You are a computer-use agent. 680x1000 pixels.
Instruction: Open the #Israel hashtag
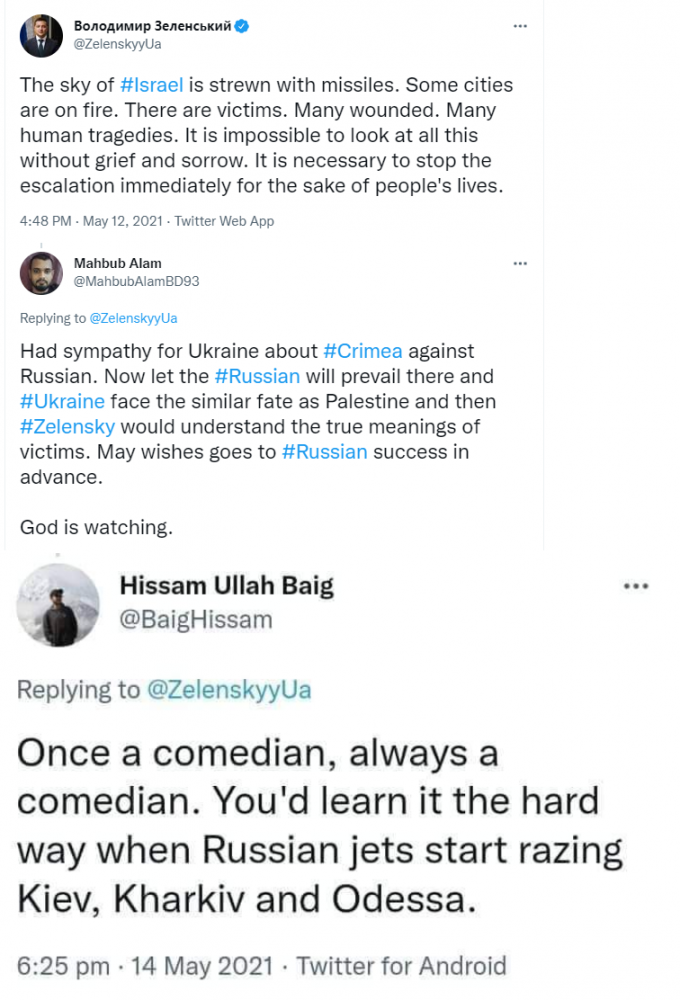pos(151,85)
